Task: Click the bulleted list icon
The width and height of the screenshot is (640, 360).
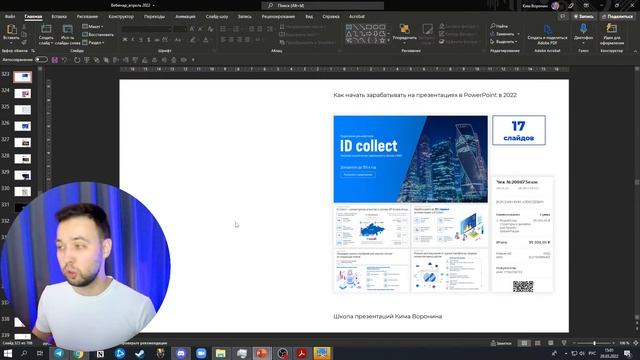Action: [223, 29]
